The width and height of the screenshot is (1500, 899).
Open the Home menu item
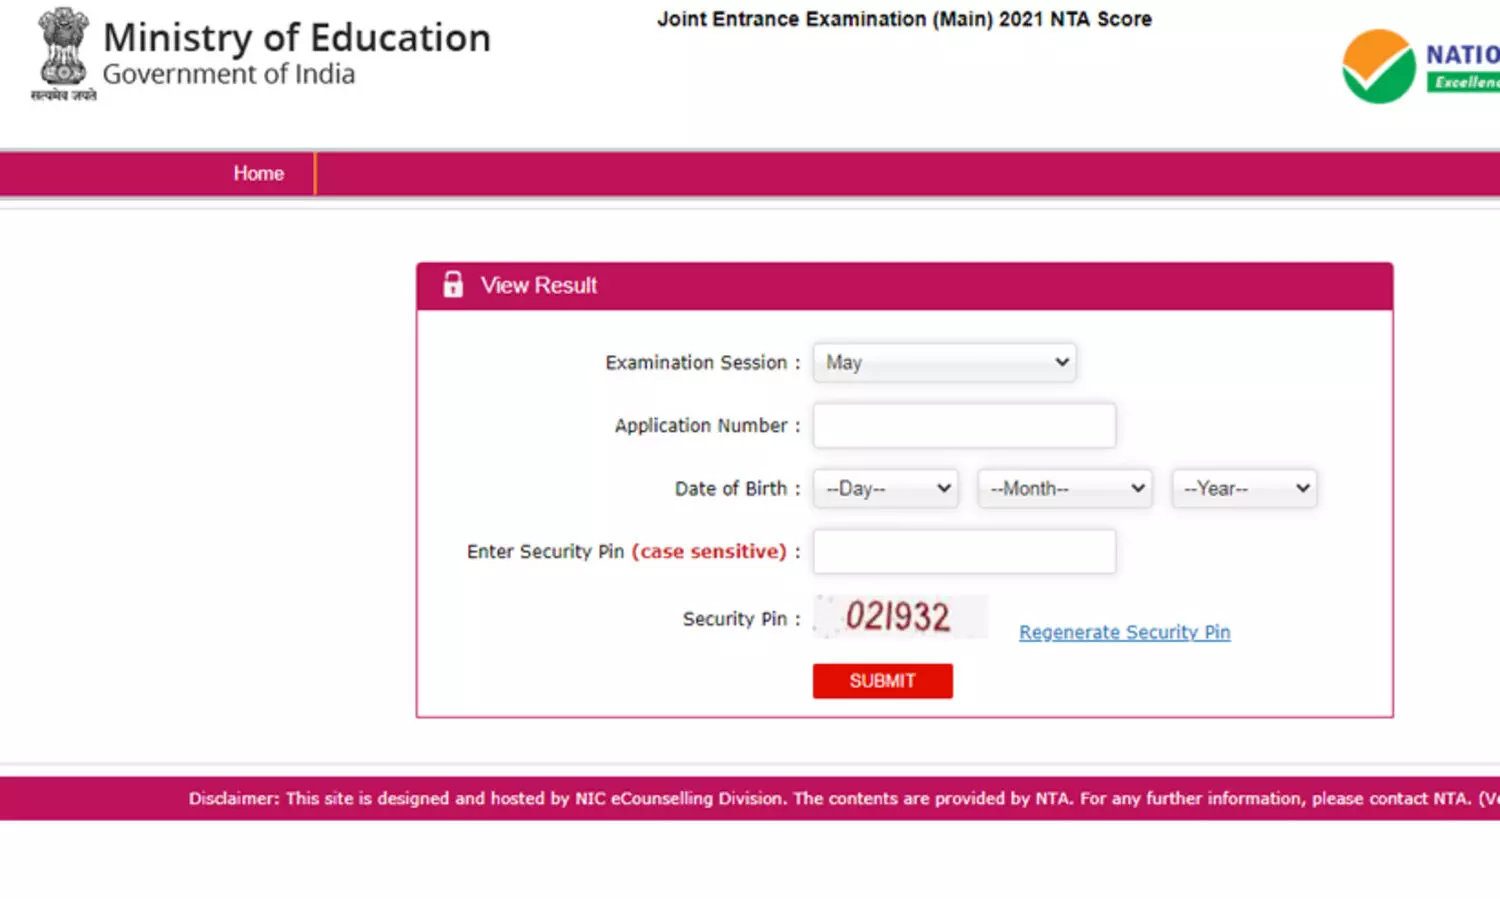click(x=258, y=174)
